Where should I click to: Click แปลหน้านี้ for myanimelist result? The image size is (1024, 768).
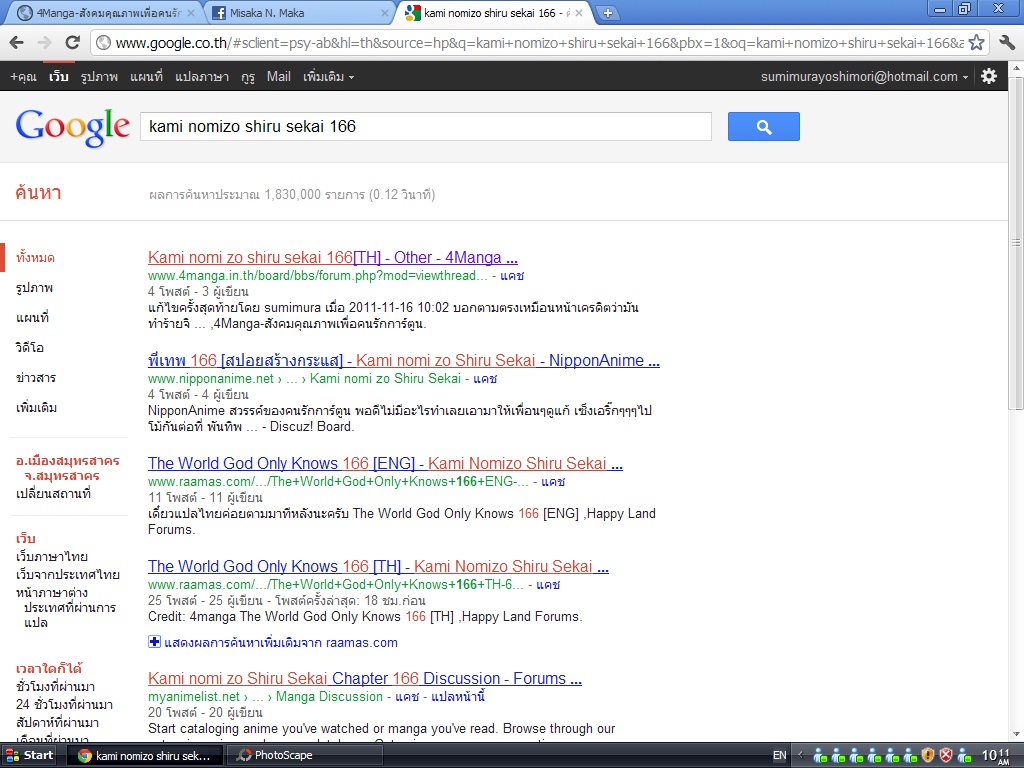tap(458, 697)
